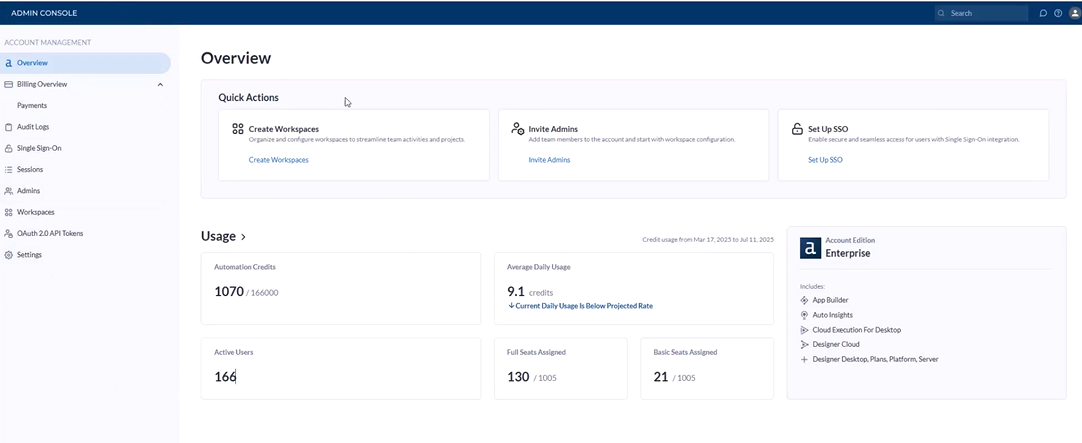The height and width of the screenshot is (443, 1082).
Task: Click the Audit Logs sidebar icon
Action: 8,127
